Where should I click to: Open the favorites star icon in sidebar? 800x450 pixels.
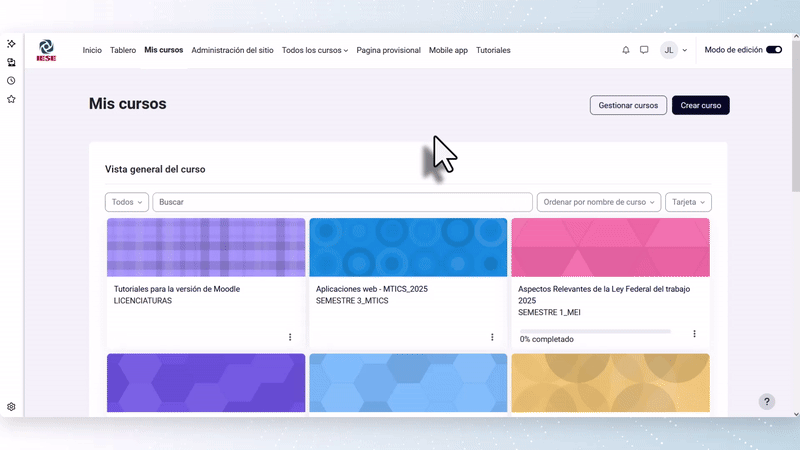pos(11,99)
